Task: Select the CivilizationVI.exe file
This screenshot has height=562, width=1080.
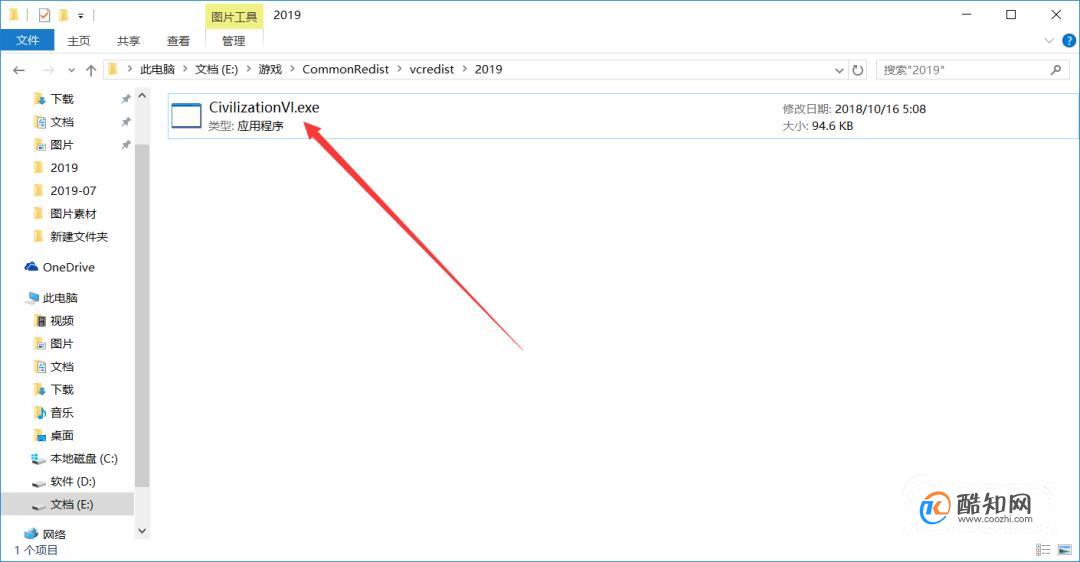Action: pyautogui.click(x=623, y=116)
